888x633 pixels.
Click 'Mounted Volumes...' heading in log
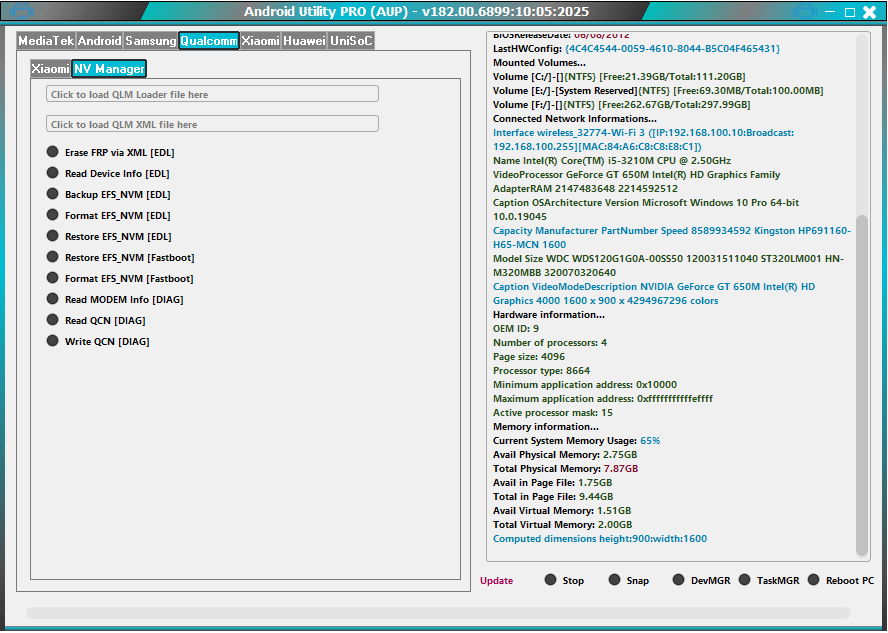tap(539, 62)
